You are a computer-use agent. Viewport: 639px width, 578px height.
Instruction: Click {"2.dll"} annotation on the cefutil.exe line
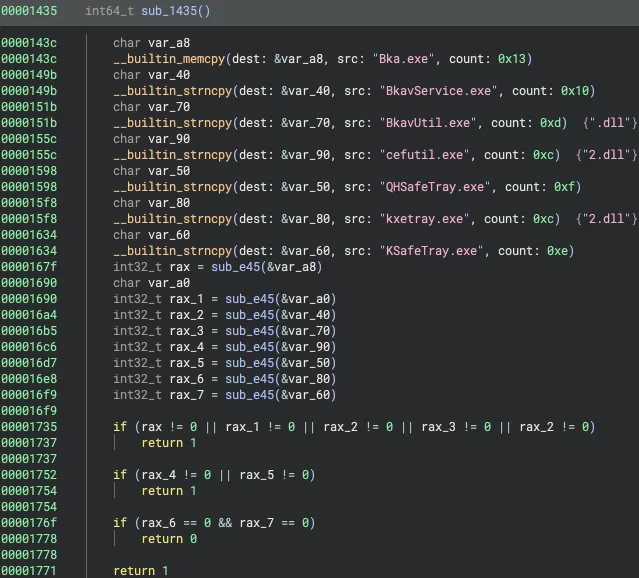tap(607, 155)
